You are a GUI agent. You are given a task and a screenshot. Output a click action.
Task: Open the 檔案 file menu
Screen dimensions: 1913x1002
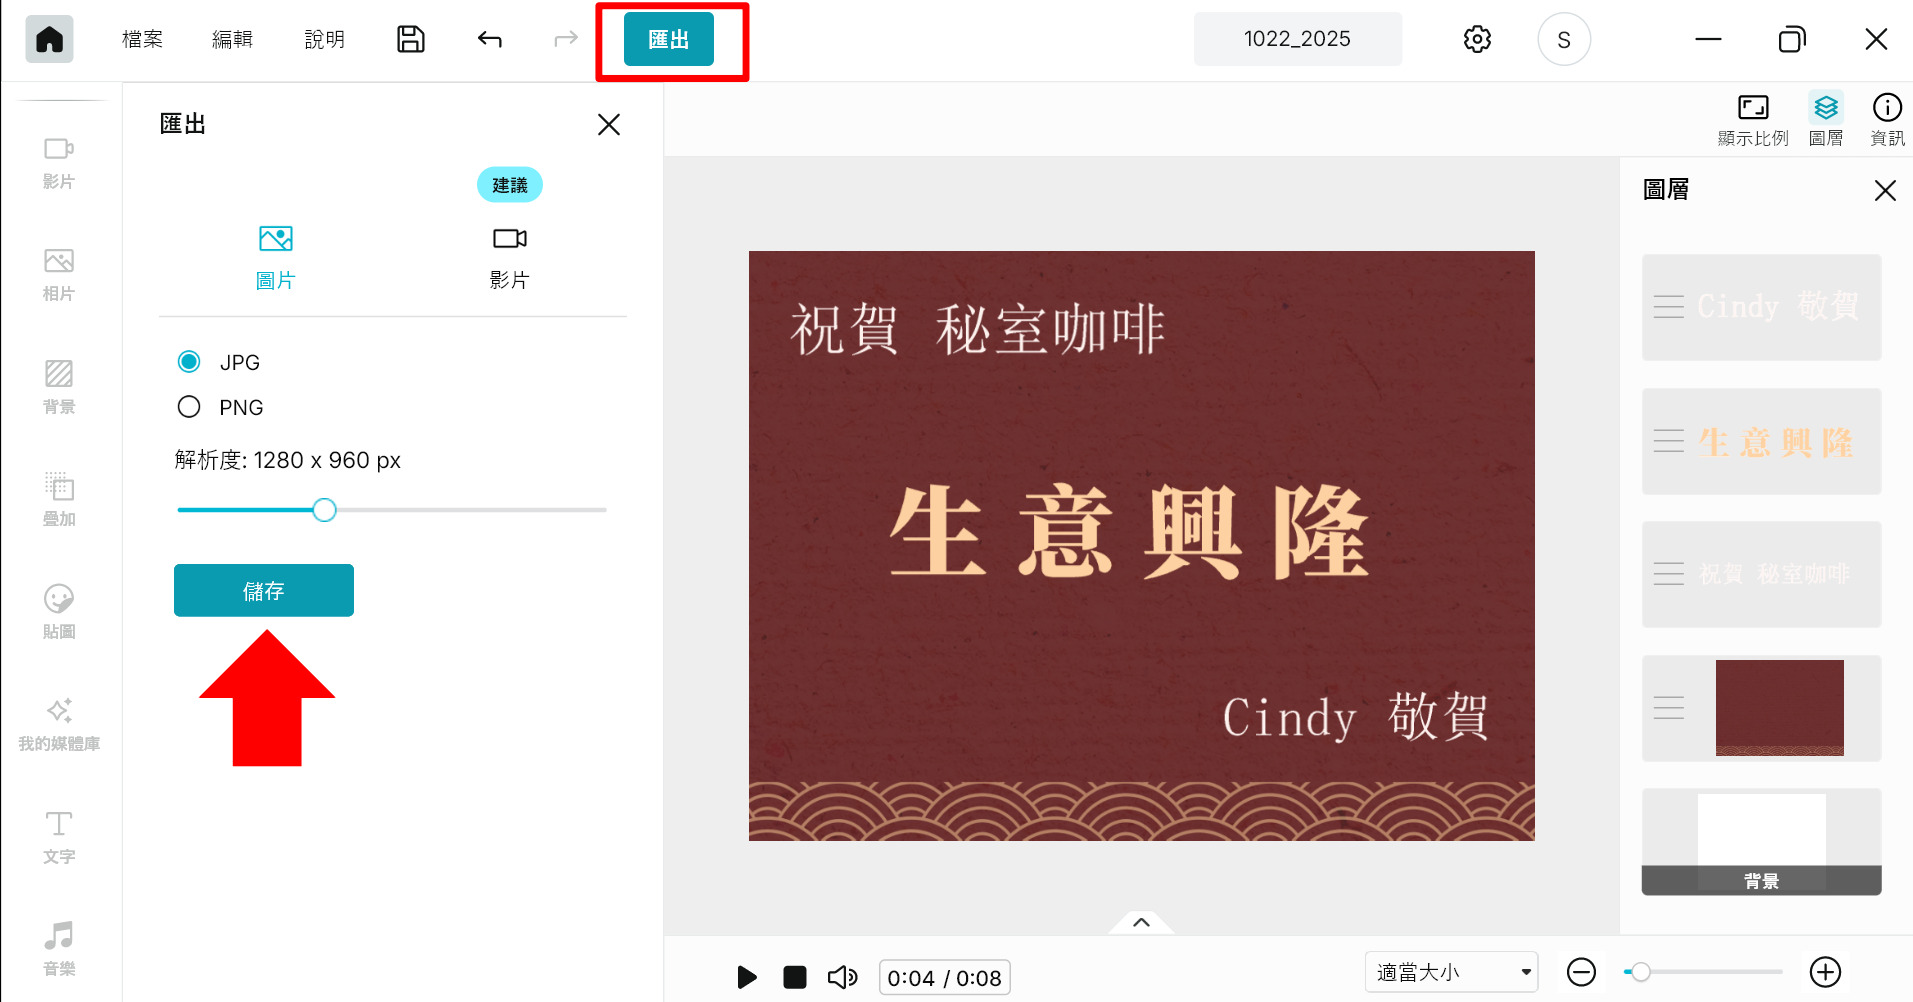pyautogui.click(x=141, y=38)
